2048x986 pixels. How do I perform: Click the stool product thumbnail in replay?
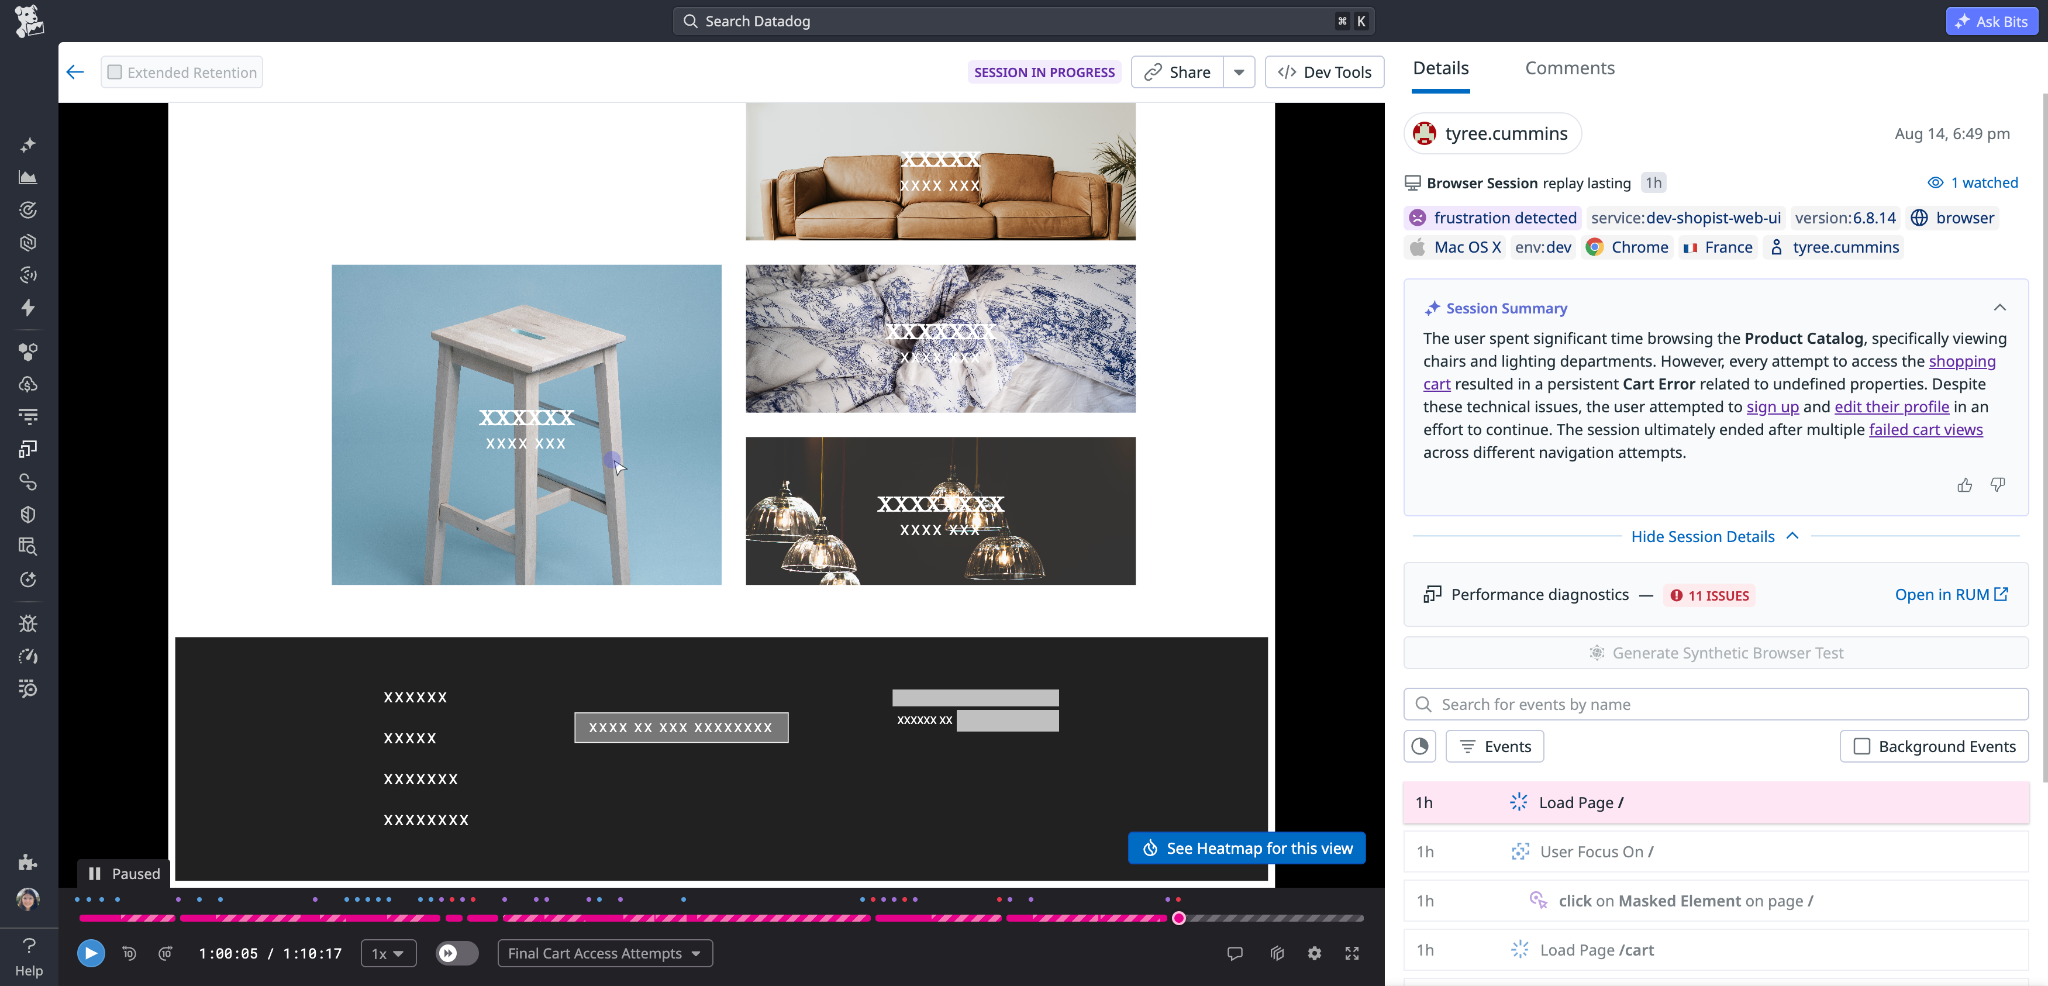point(526,424)
